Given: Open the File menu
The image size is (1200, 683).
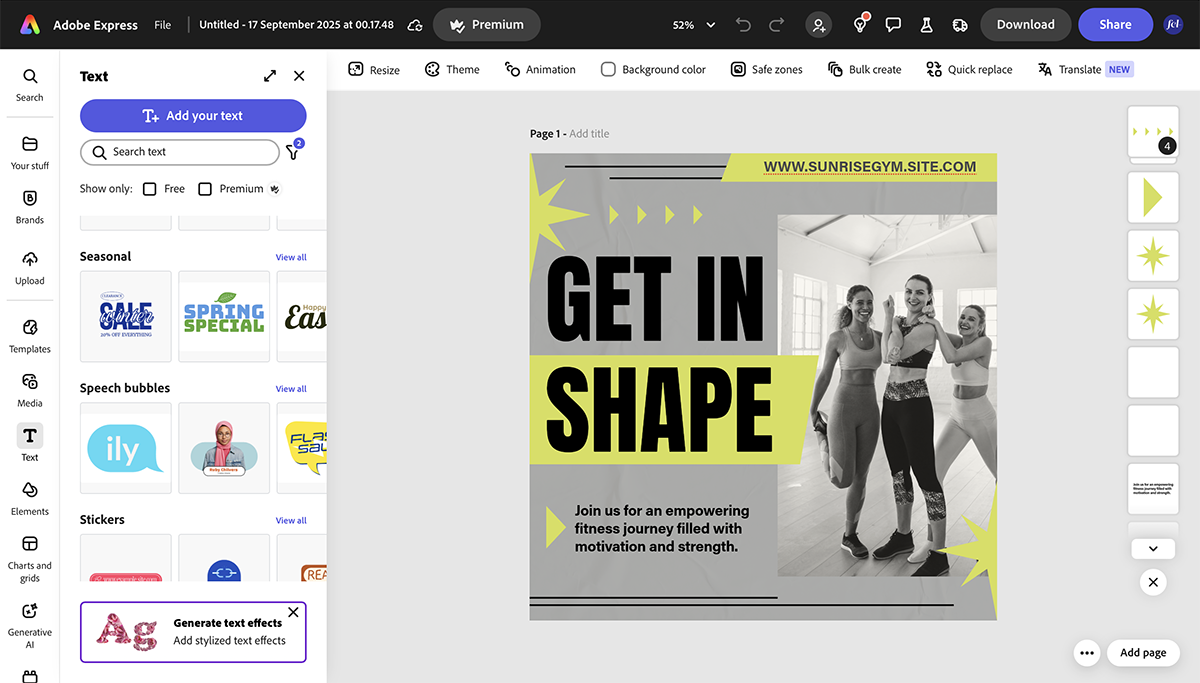Looking at the screenshot, I should [x=162, y=24].
